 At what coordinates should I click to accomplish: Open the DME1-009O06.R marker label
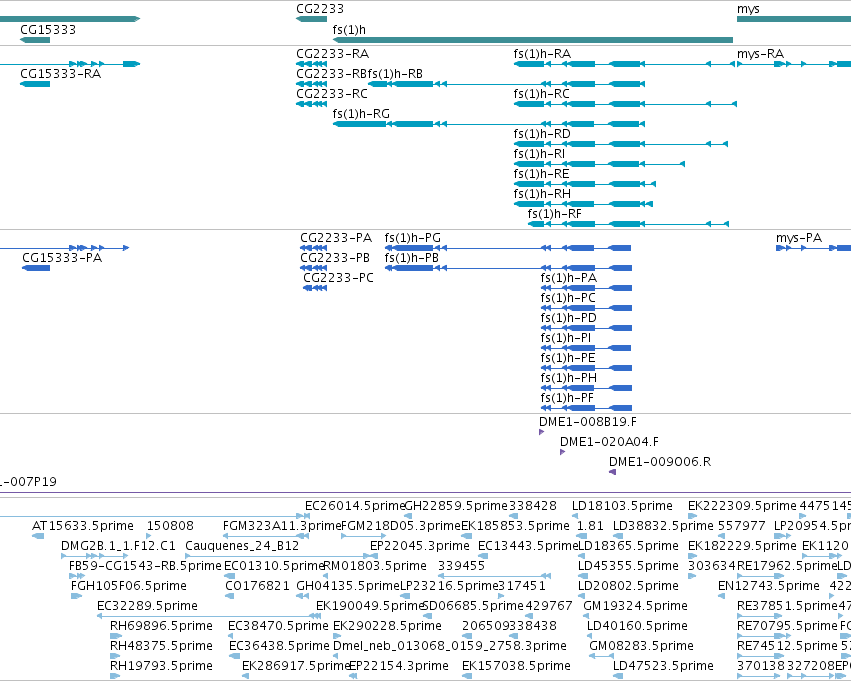click(x=659, y=462)
